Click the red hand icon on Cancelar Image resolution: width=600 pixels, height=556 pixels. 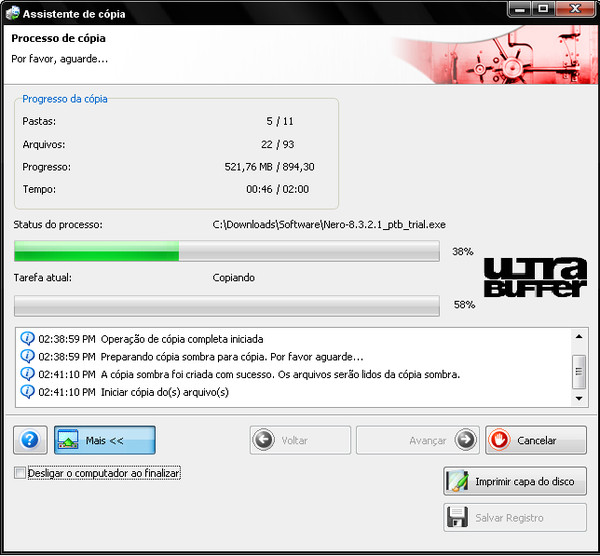click(x=499, y=440)
